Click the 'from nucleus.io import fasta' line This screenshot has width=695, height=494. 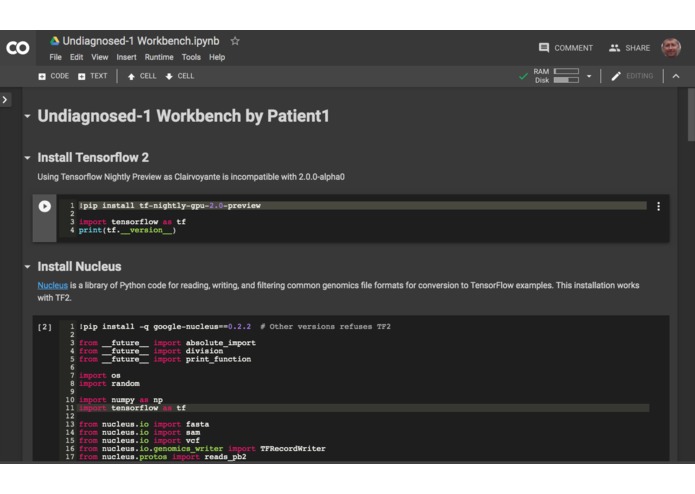click(x=144, y=424)
